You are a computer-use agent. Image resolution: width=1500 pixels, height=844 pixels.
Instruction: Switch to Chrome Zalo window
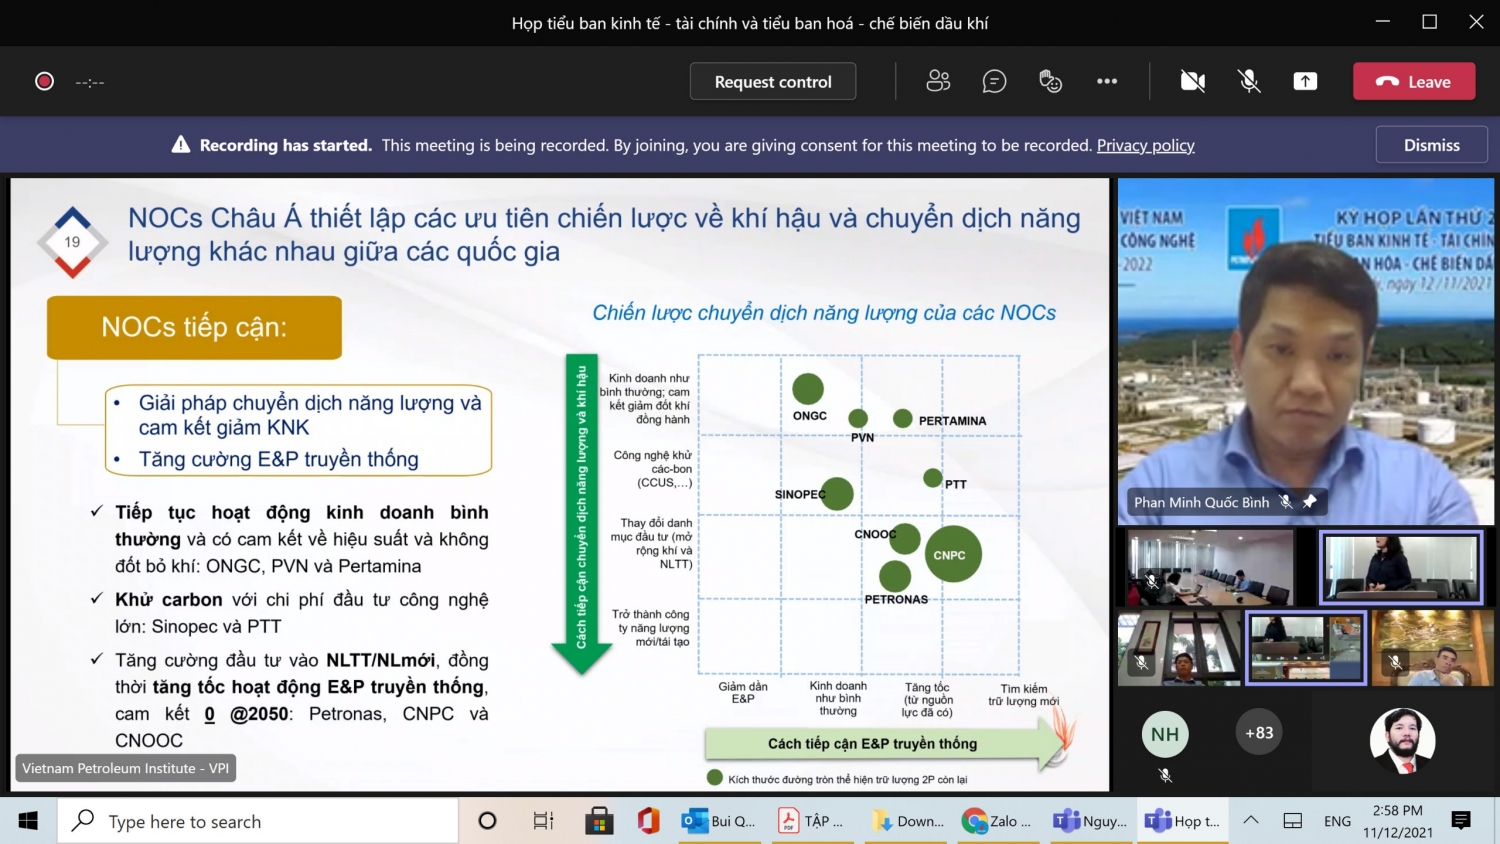pyautogui.click(x=999, y=821)
